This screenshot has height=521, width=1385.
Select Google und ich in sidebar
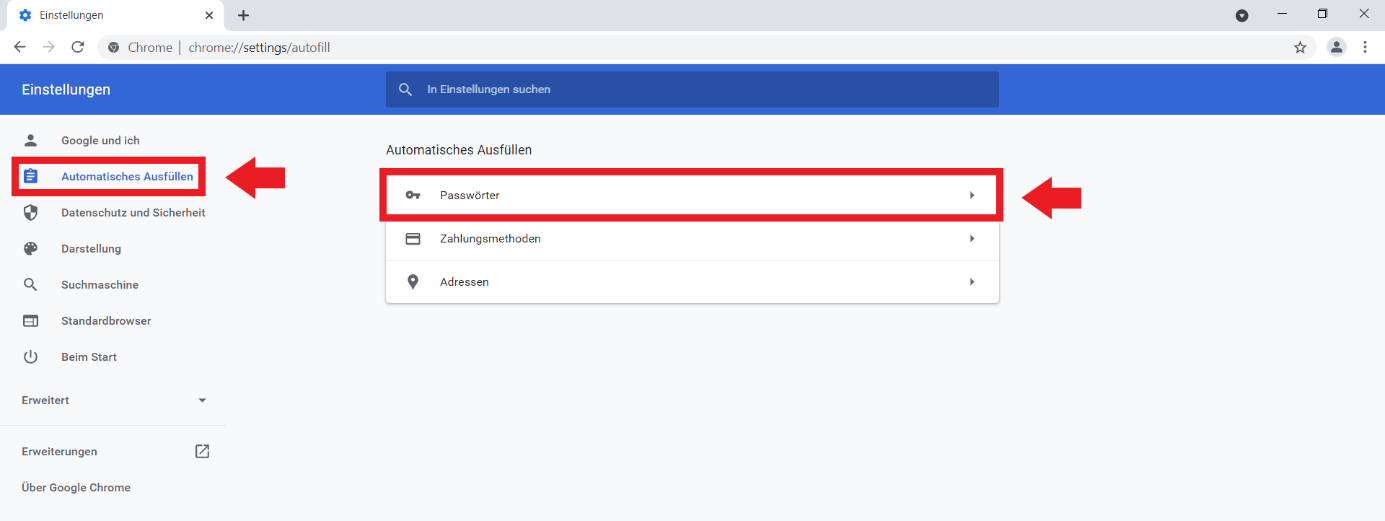click(100, 140)
